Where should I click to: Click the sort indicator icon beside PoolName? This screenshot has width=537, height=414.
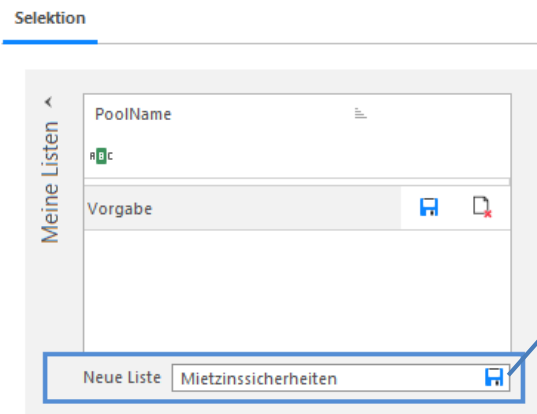[x=360, y=113]
